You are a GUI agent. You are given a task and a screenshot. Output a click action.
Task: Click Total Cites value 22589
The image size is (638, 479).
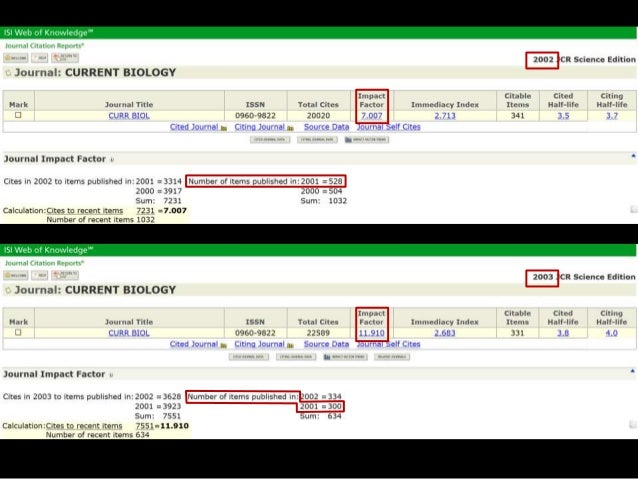pyautogui.click(x=318, y=333)
